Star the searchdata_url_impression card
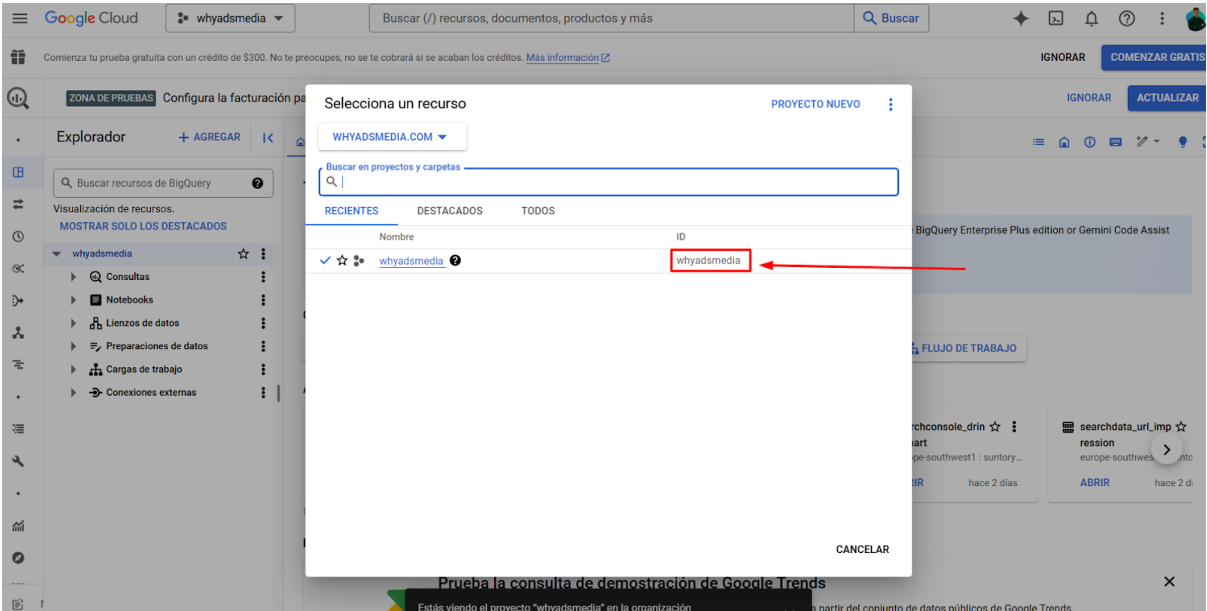The image size is (1207, 611). tap(1181, 427)
